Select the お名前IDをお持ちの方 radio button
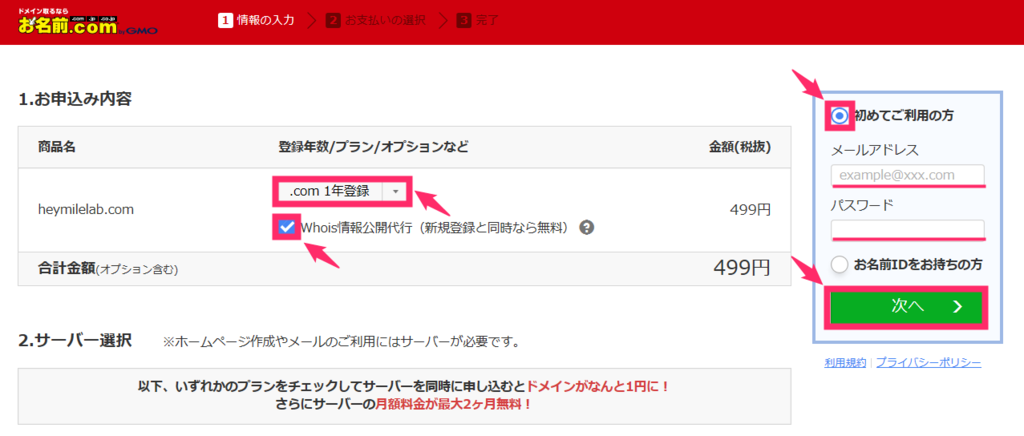Screen dimensions: 1024x436 point(840,264)
